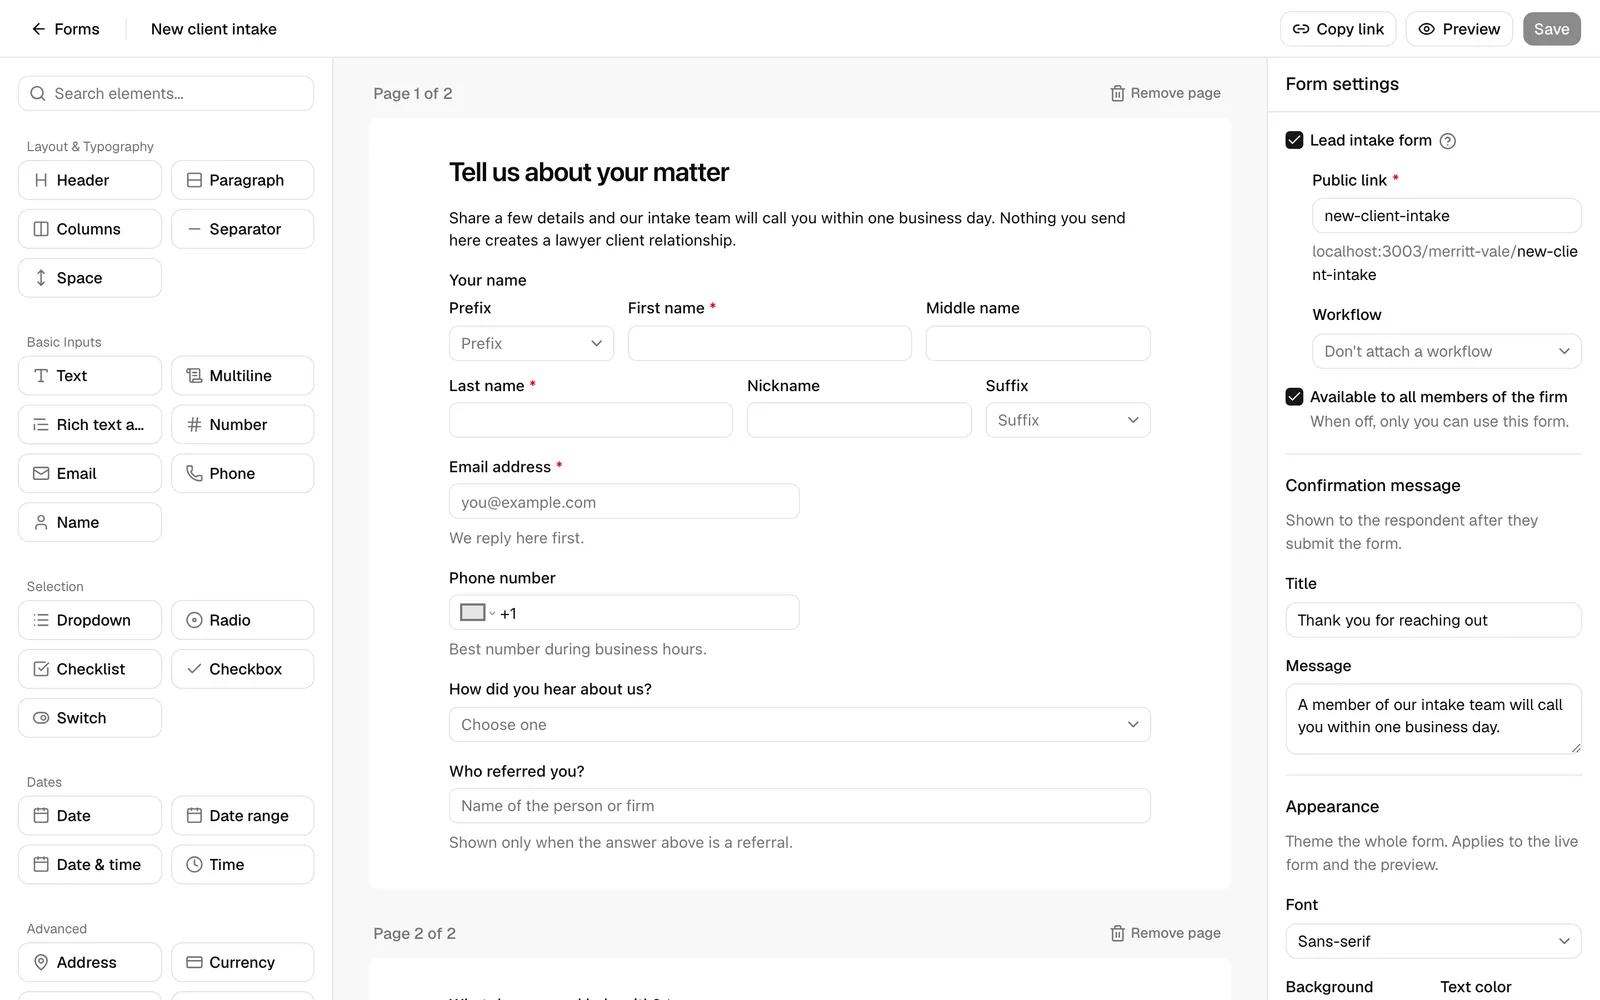This screenshot has width=1600, height=1000.
Task: Add a Number input element
Action: coord(242,425)
